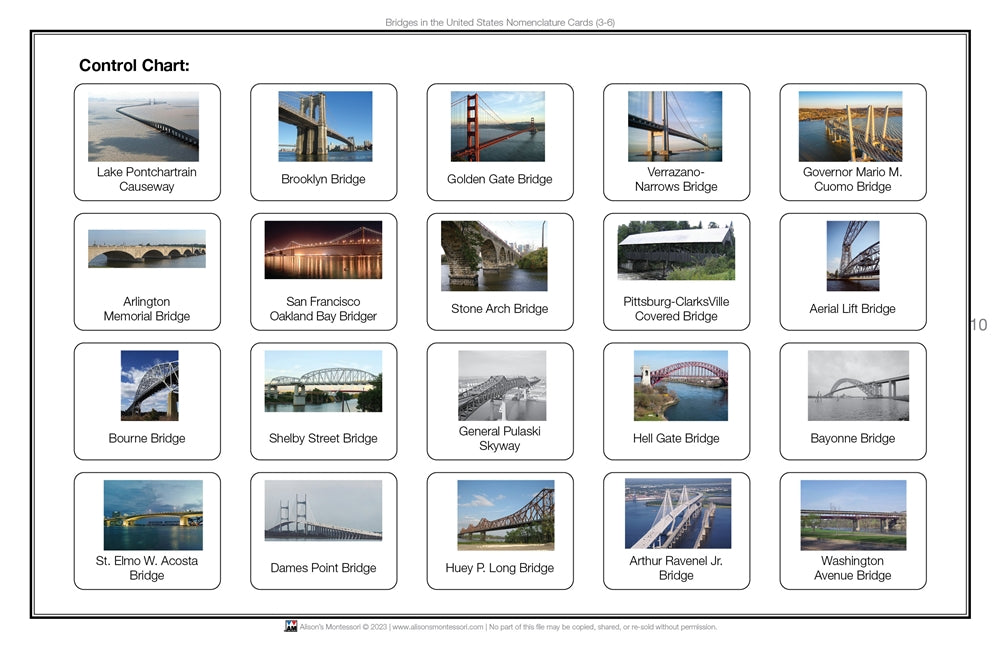
Task: Click the Dames Point Bridge caption text
Action: click(324, 567)
